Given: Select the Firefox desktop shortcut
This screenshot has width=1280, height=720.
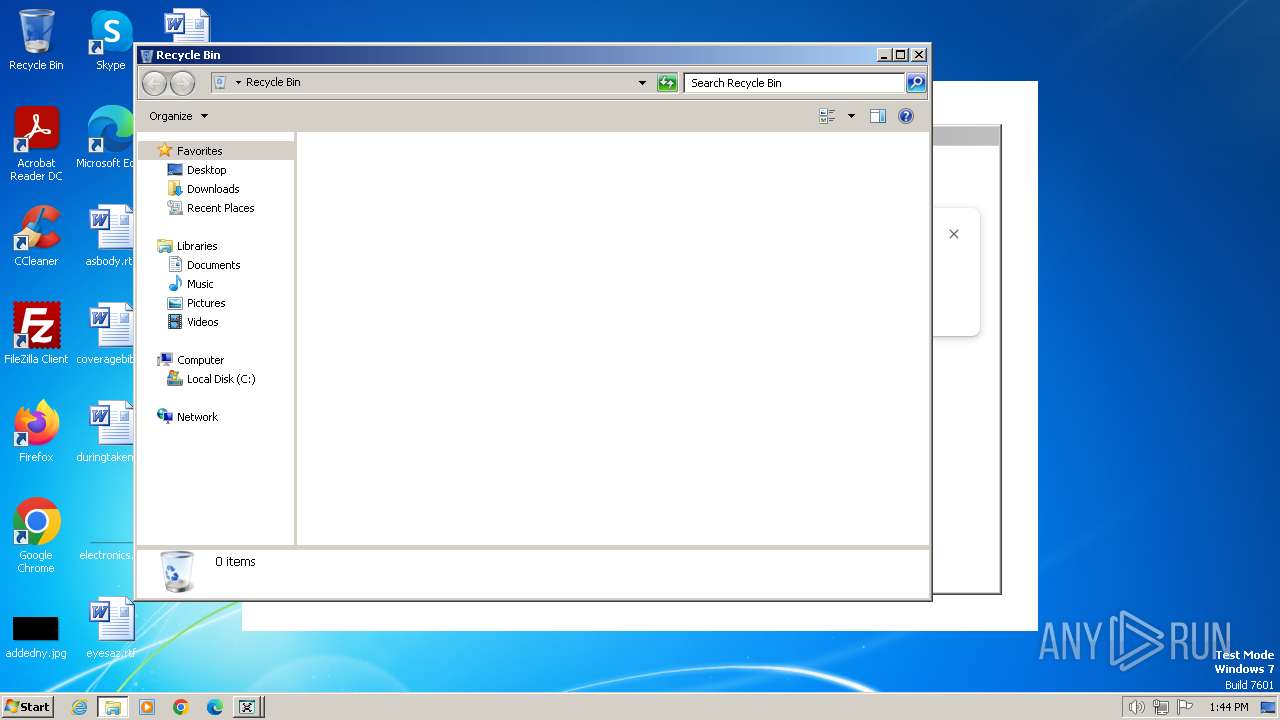Looking at the screenshot, I should tap(36, 432).
